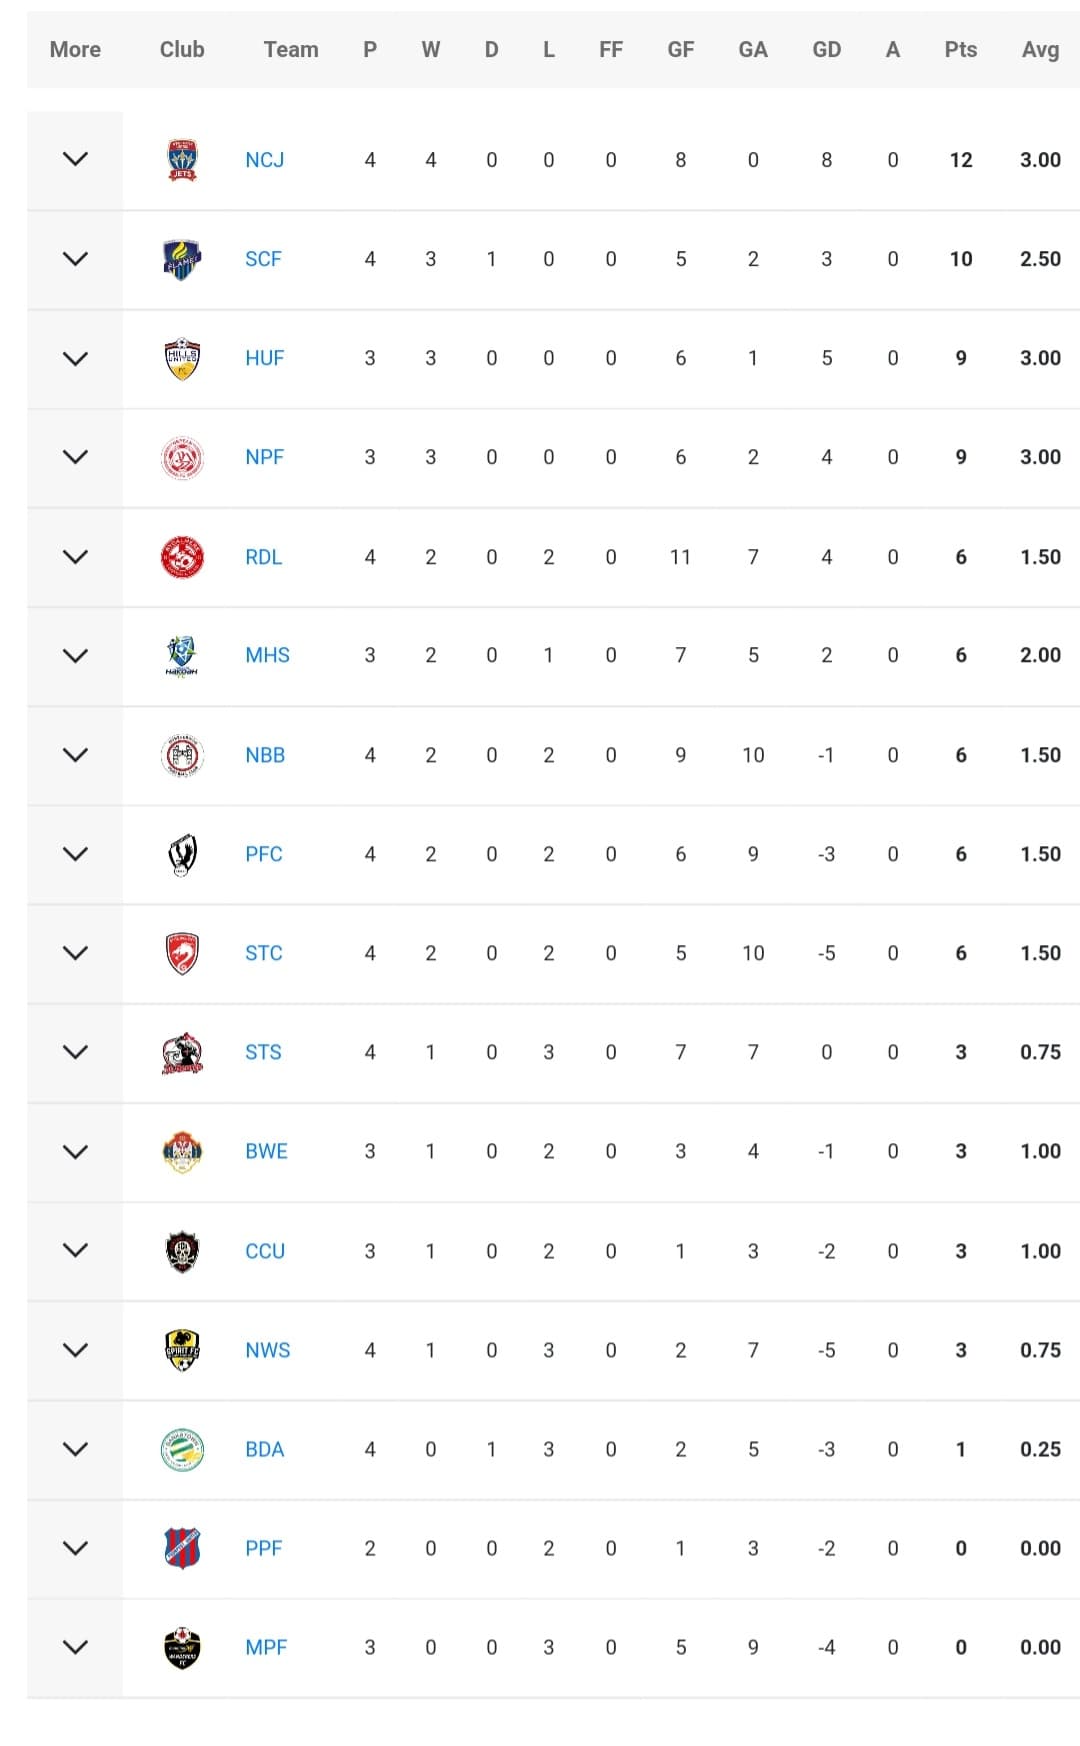Open the SCF team link
The image size is (1080, 1746).
263,259
